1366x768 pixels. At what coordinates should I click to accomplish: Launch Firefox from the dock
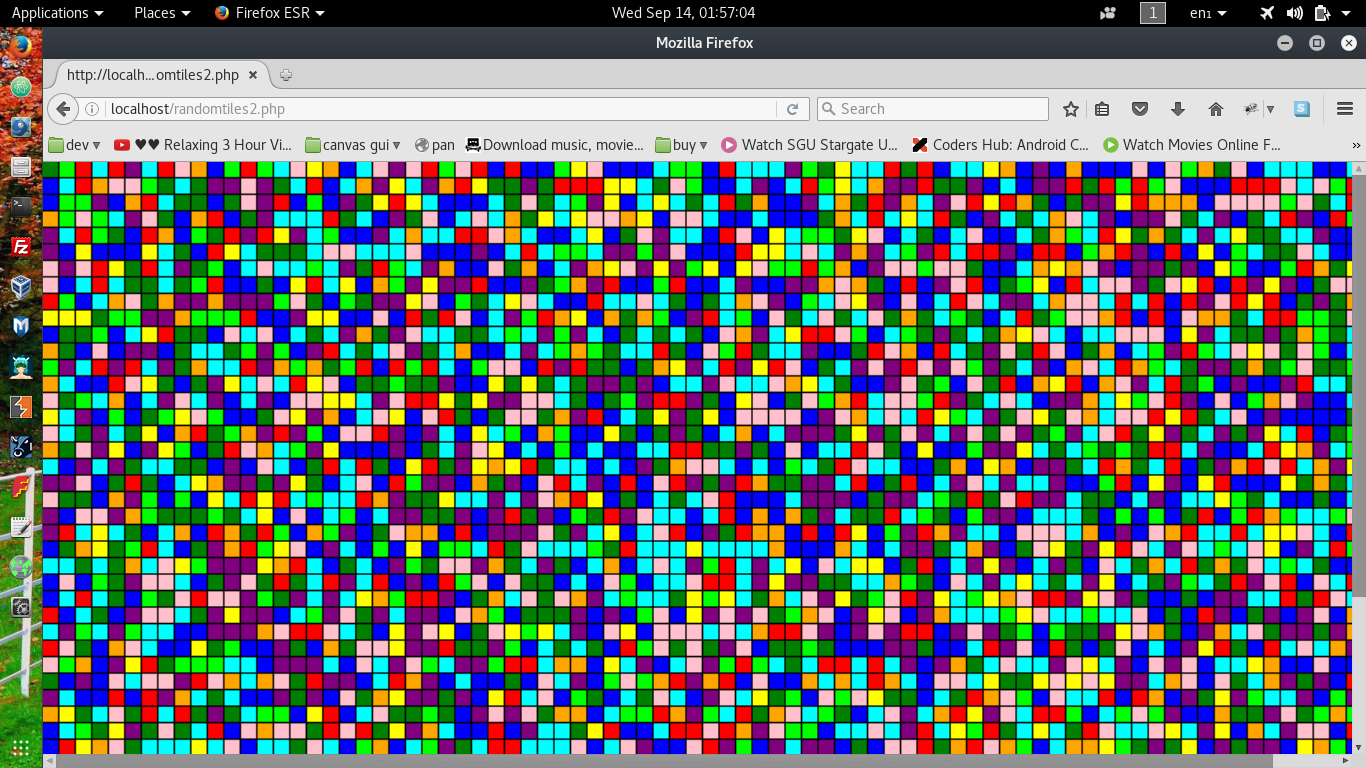pyautogui.click(x=21, y=47)
